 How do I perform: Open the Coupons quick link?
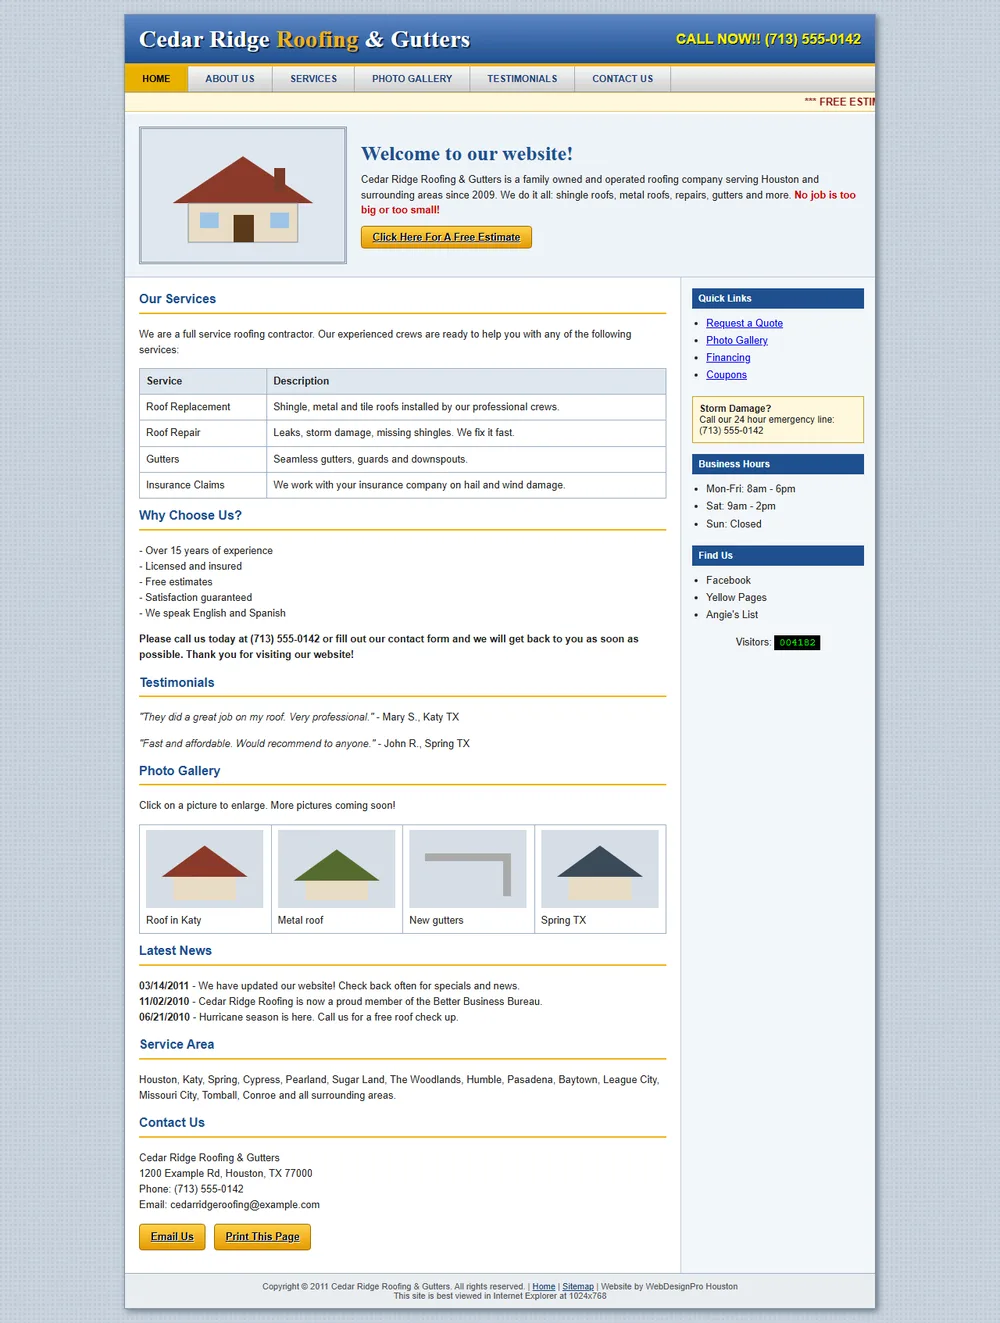pos(726,375)
